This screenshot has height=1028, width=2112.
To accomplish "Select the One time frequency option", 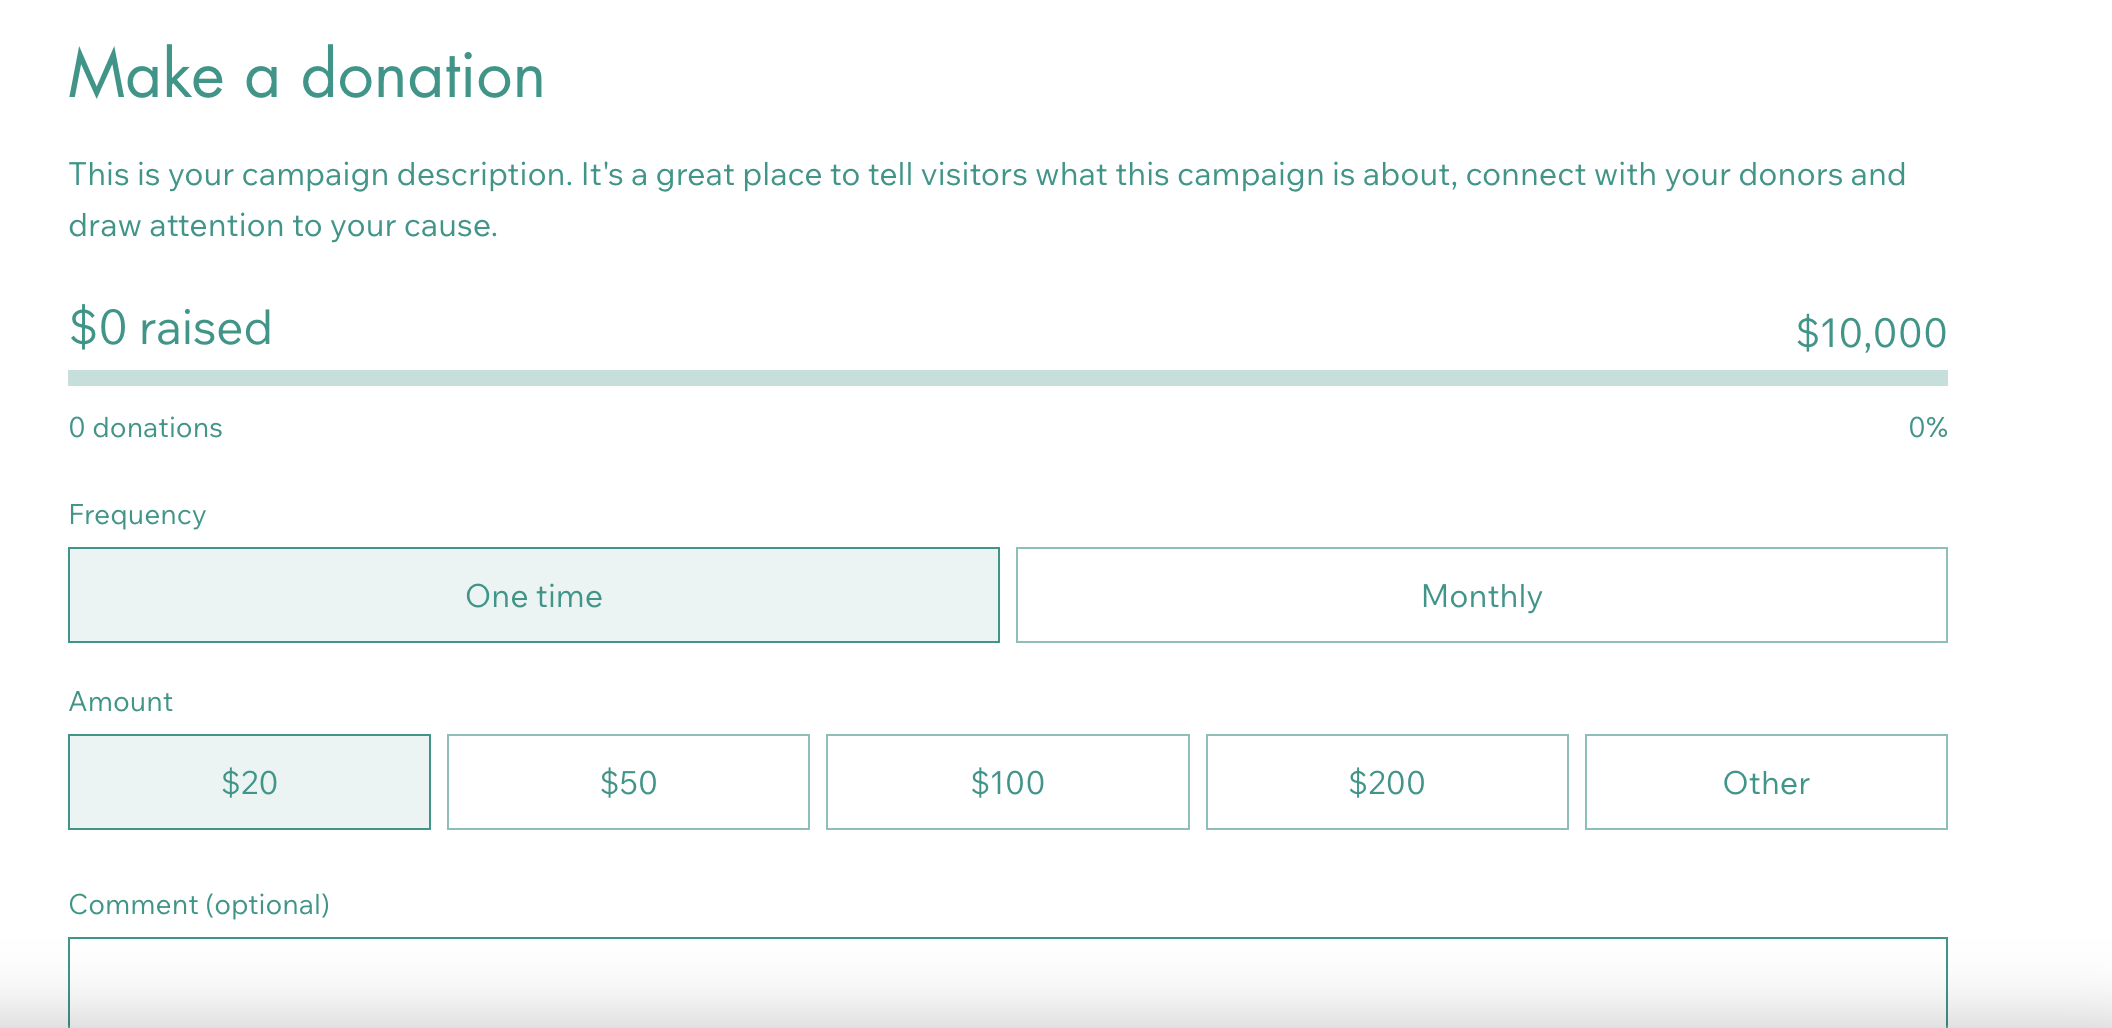I will click(x=534, y=595).
